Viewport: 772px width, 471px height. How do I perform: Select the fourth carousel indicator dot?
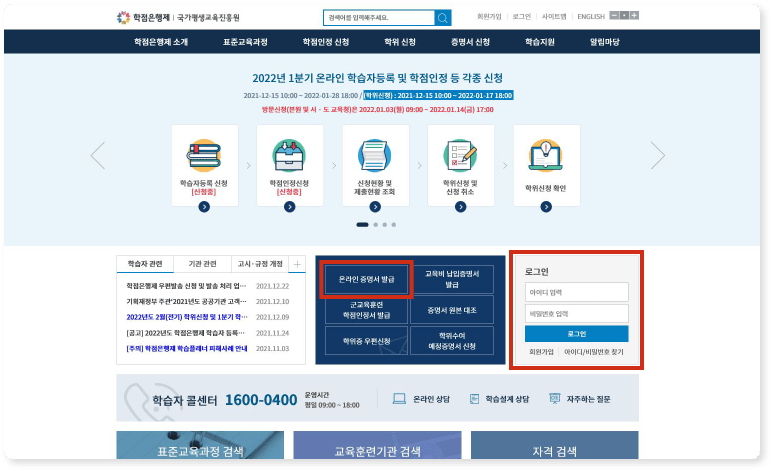(393, 224)
